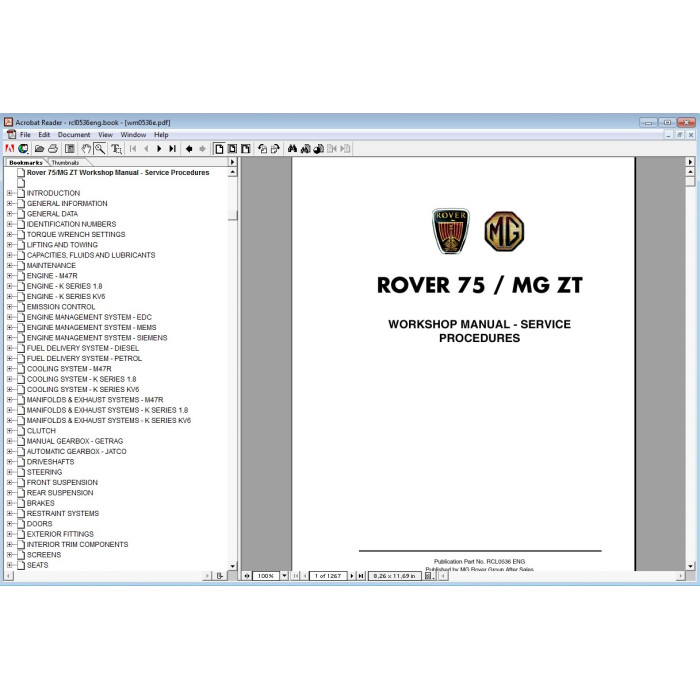Open ENGINE - K SERIES KV6 bookmark
Screen dimensions: 700x700
(66, 296)
